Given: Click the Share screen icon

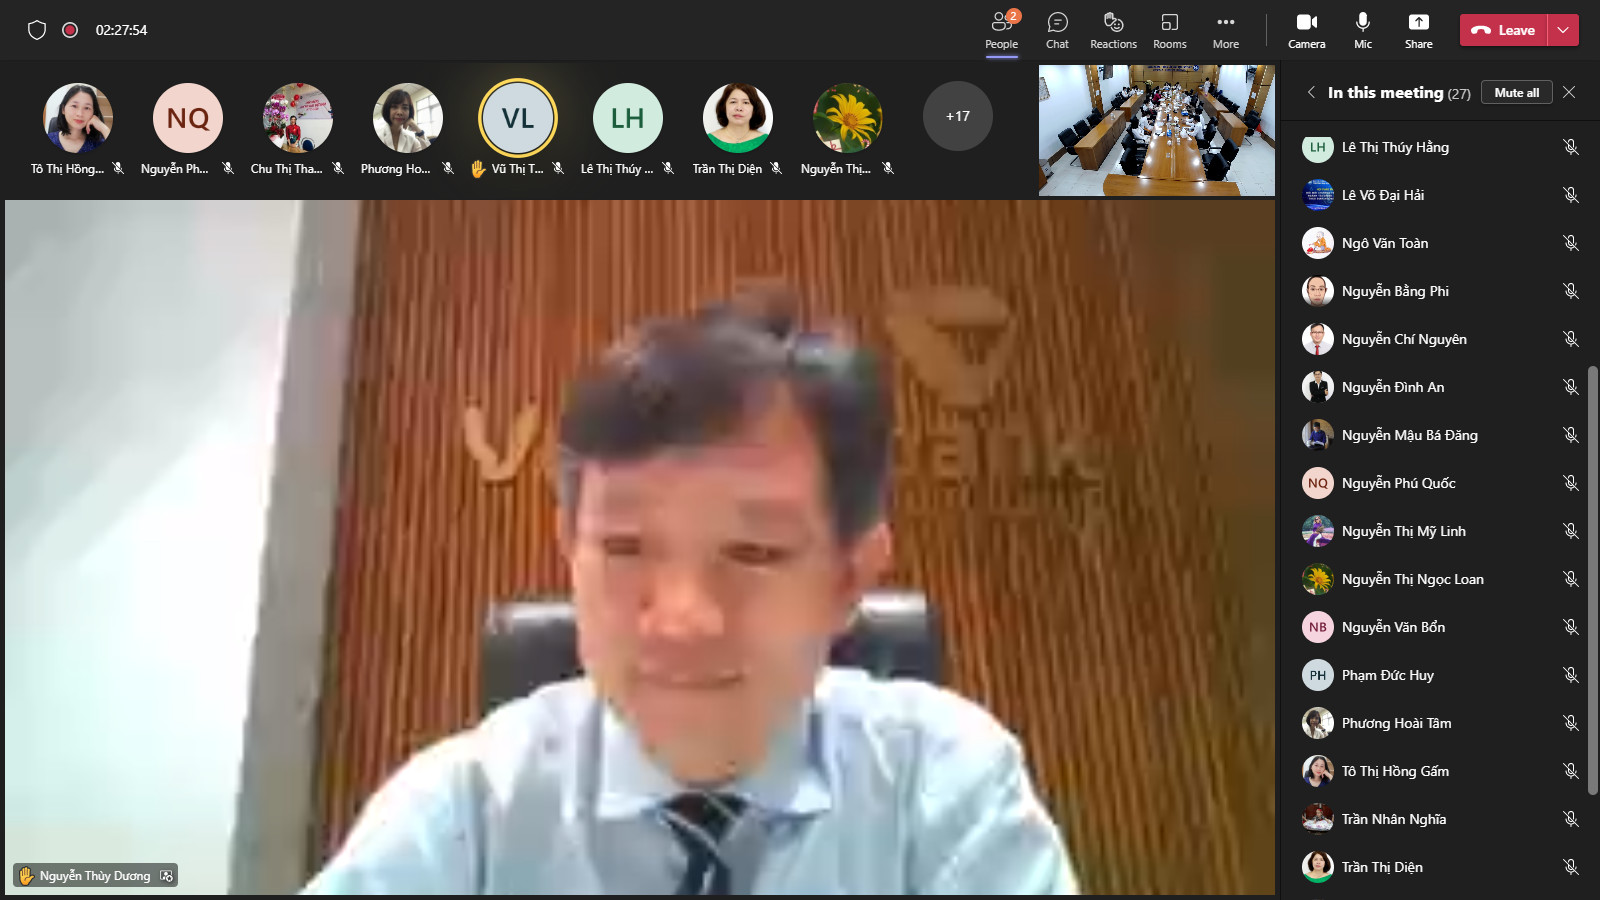Looking at the screenshot, I should click(1418, 23).
